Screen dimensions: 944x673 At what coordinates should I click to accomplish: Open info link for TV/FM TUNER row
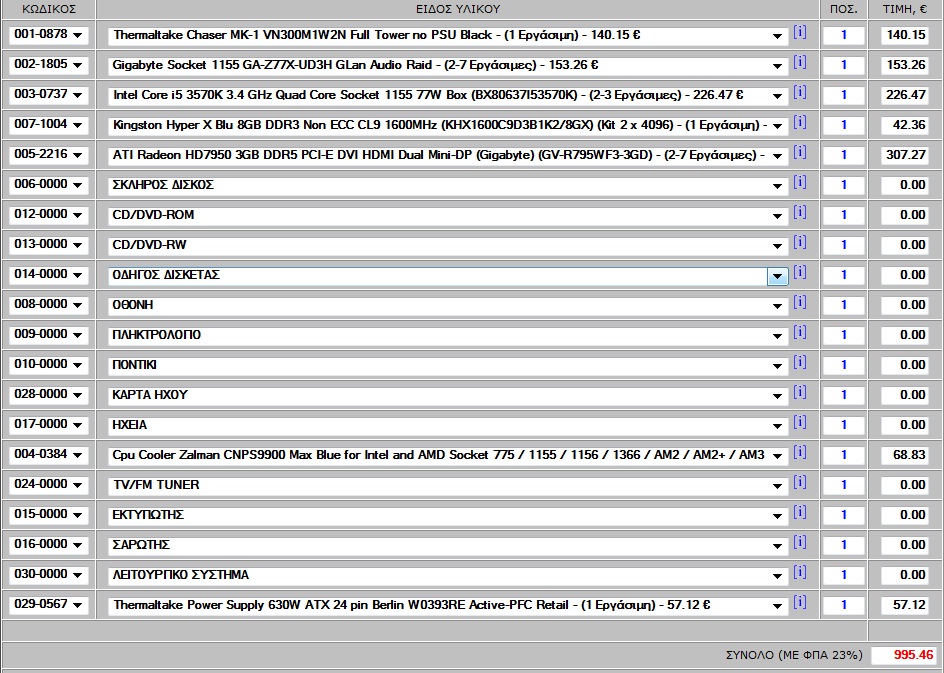point(800,482)
